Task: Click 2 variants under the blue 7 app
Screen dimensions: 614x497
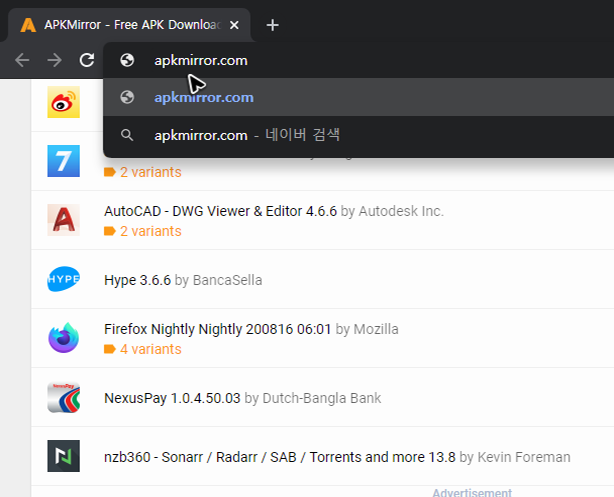Action: click(151, 172)
